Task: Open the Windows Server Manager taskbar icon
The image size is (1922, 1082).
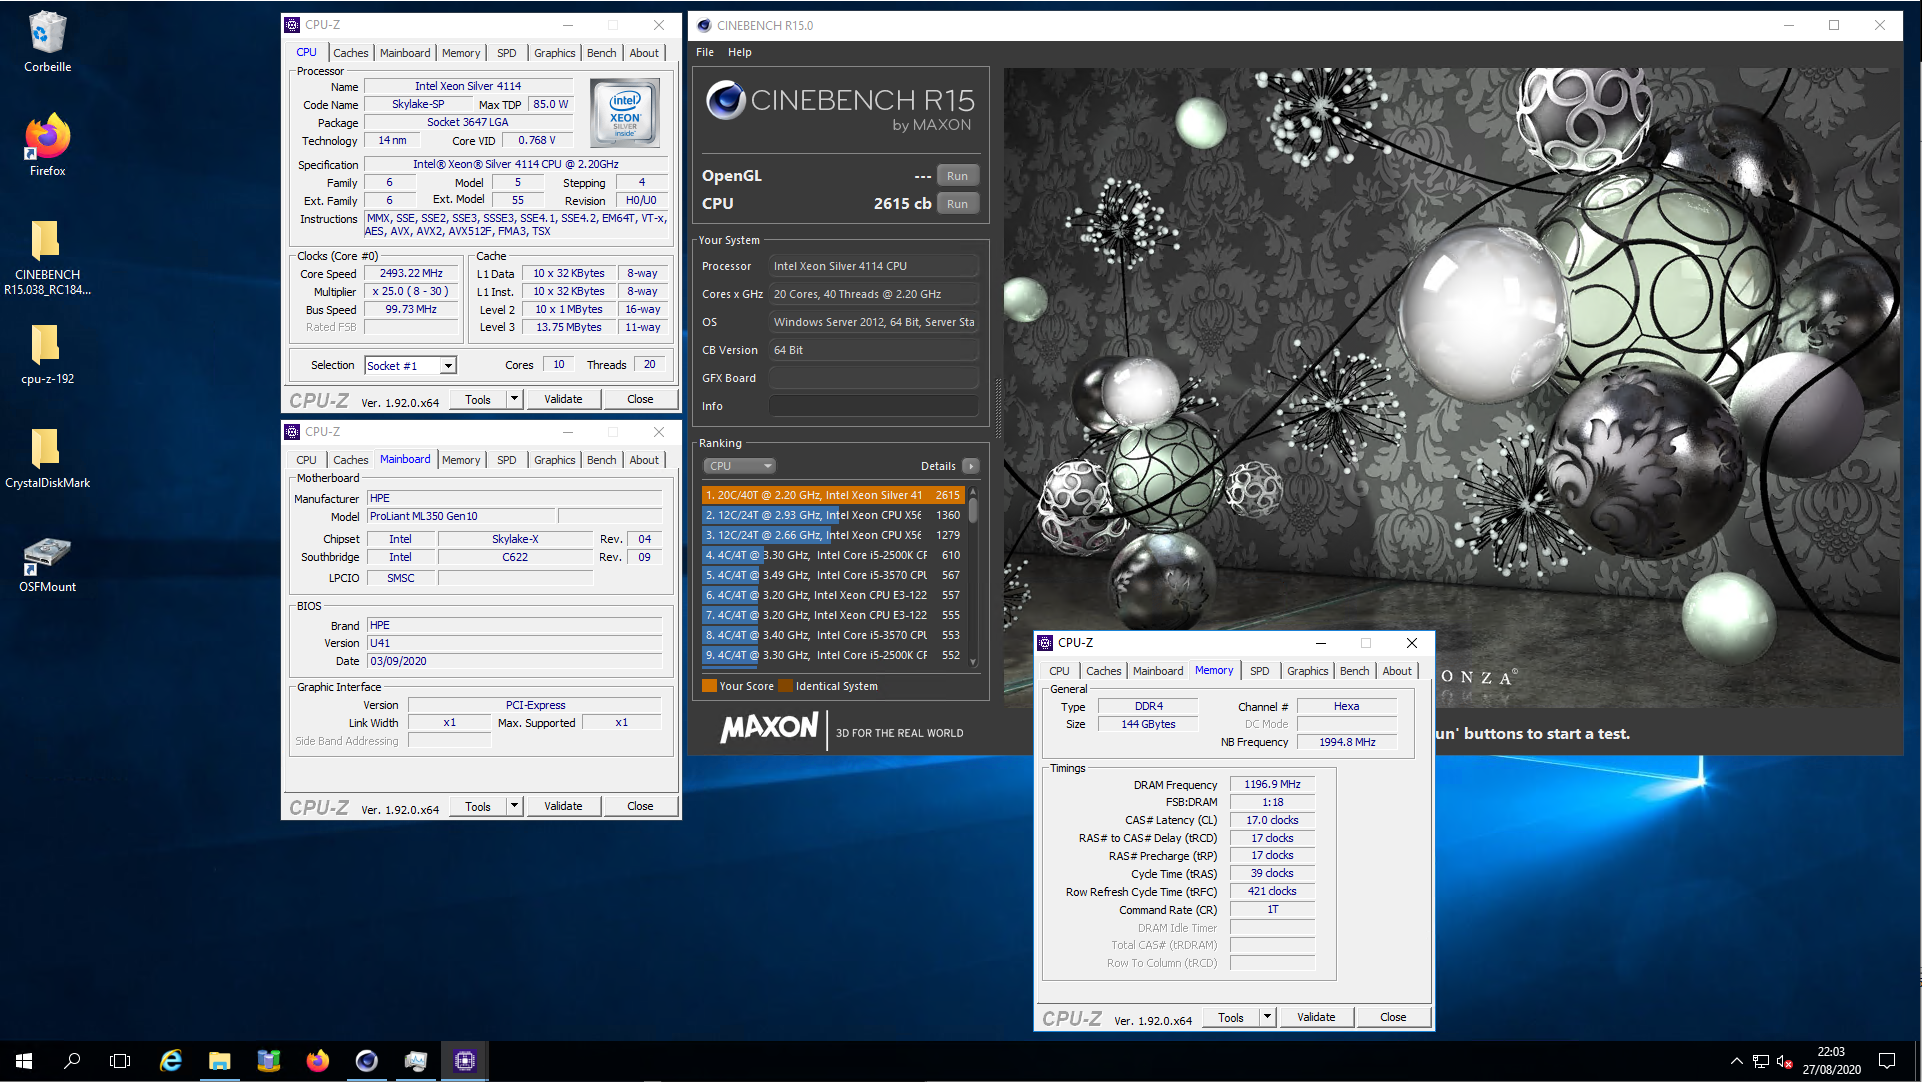Action: (x=416, y=1061)
